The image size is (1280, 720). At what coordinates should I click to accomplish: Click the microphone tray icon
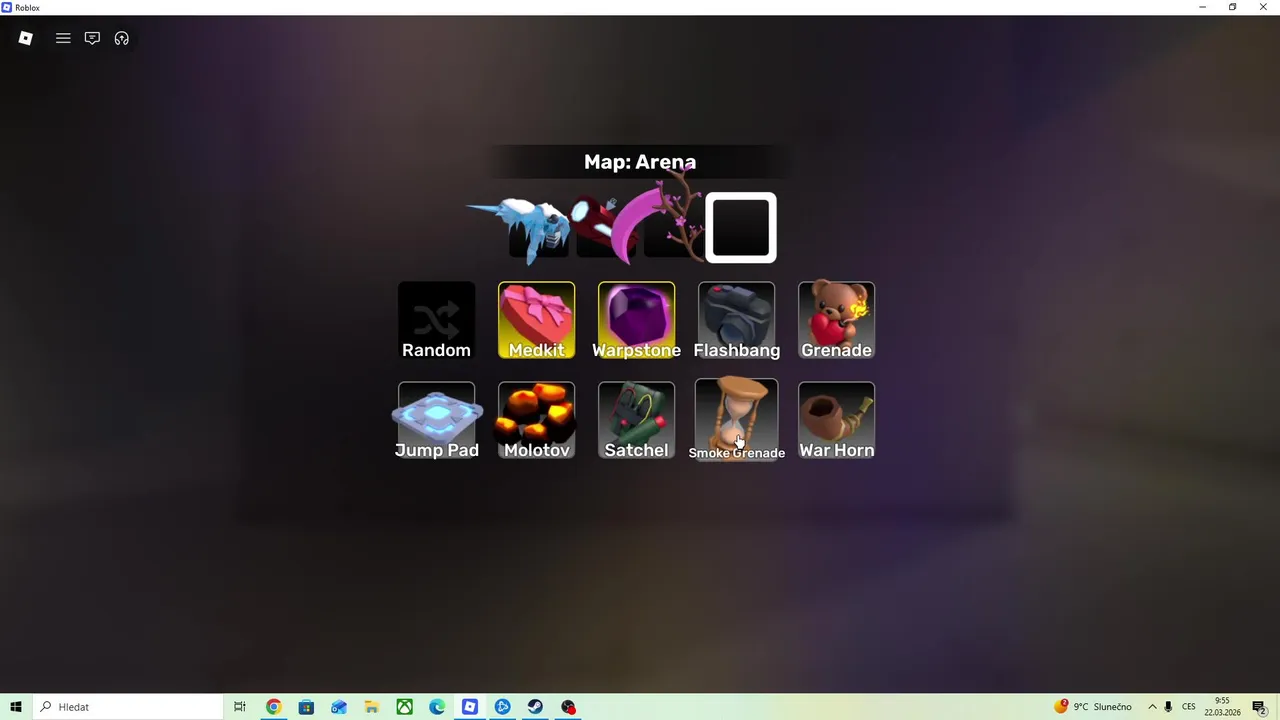click(x=1168, y=707)
